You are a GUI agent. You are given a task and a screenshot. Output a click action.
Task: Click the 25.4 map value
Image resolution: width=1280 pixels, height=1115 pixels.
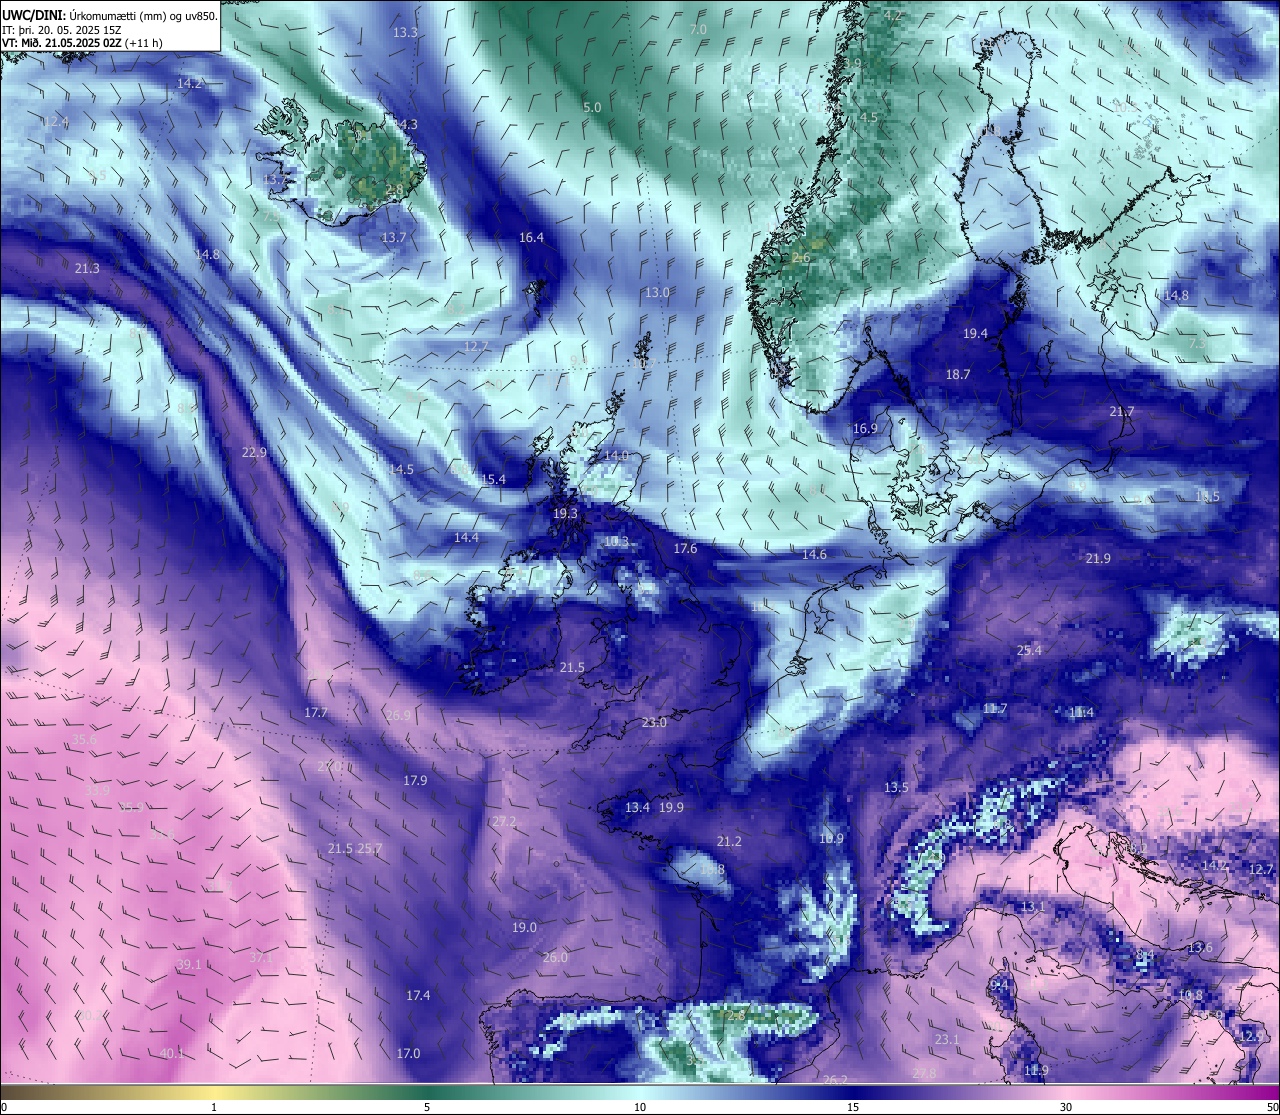pos(1029,650)
